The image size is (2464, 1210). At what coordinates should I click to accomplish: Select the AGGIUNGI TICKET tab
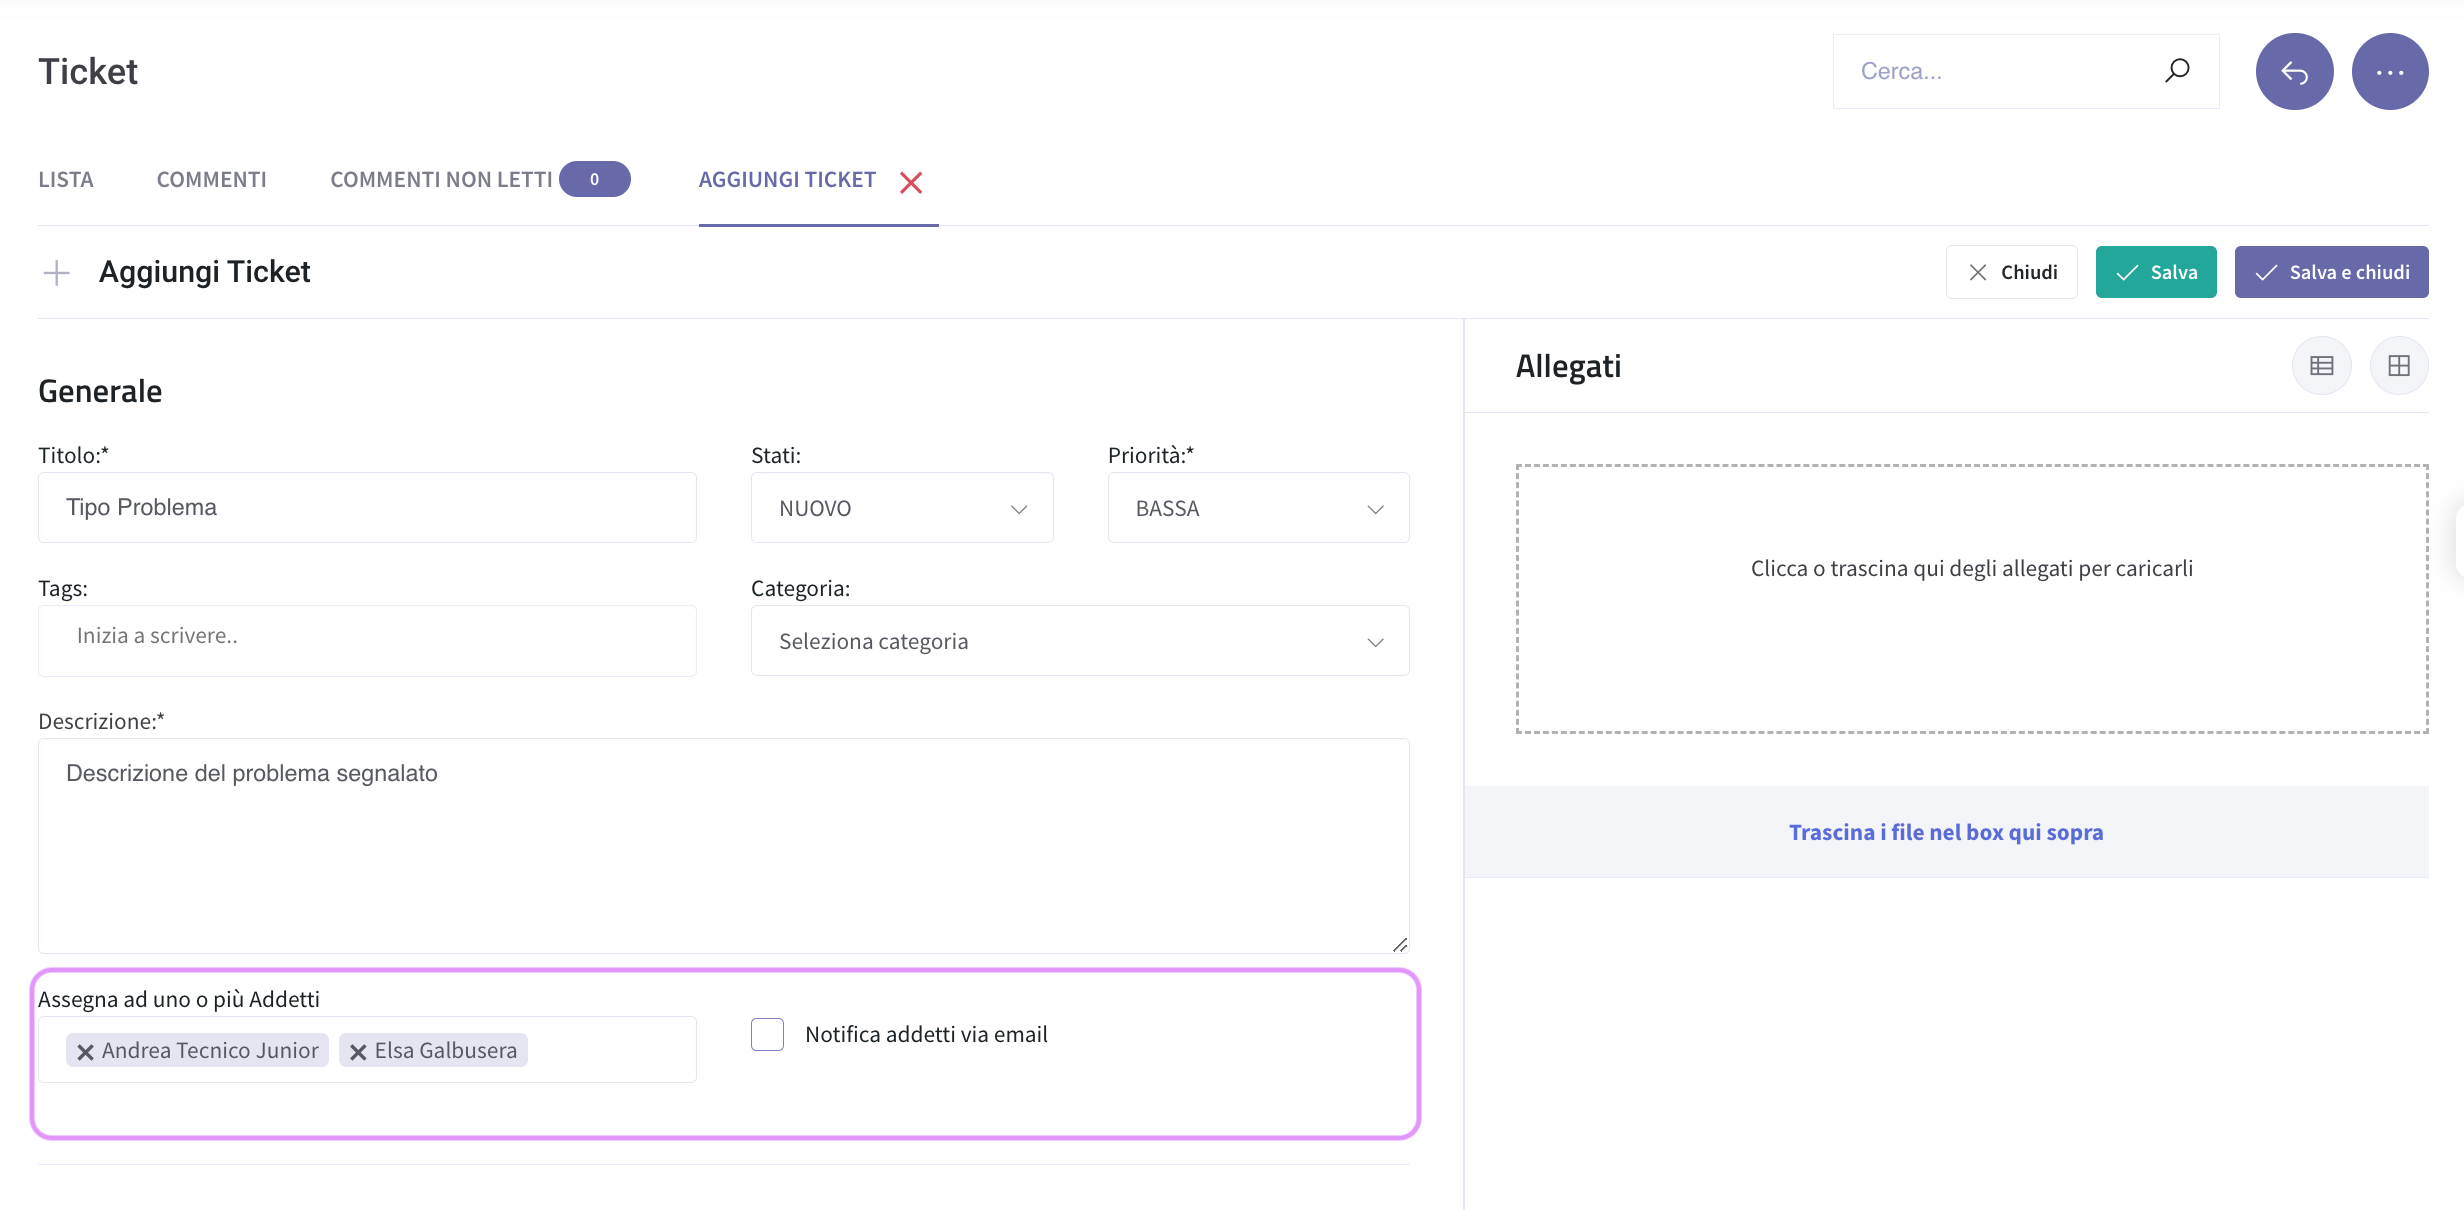coord(787,180)
